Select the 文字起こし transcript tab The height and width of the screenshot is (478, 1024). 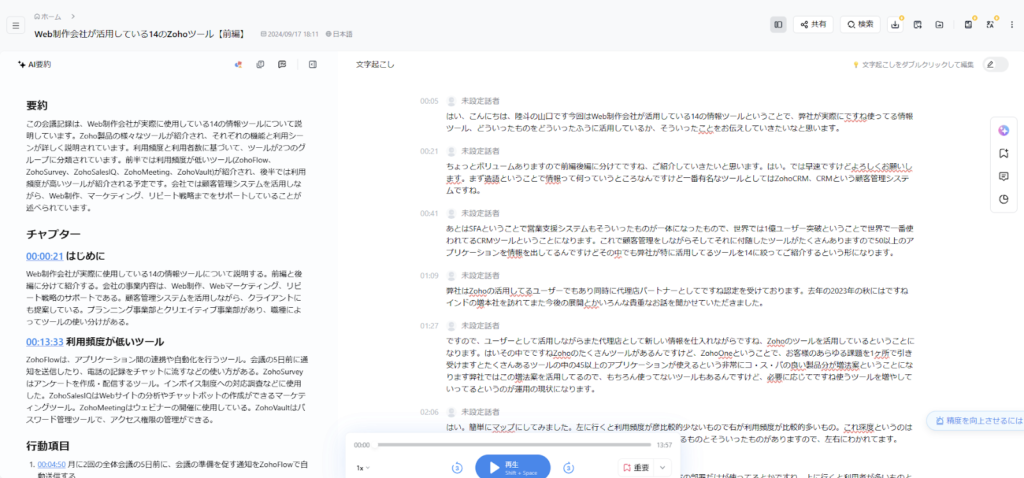pos(375,65)
